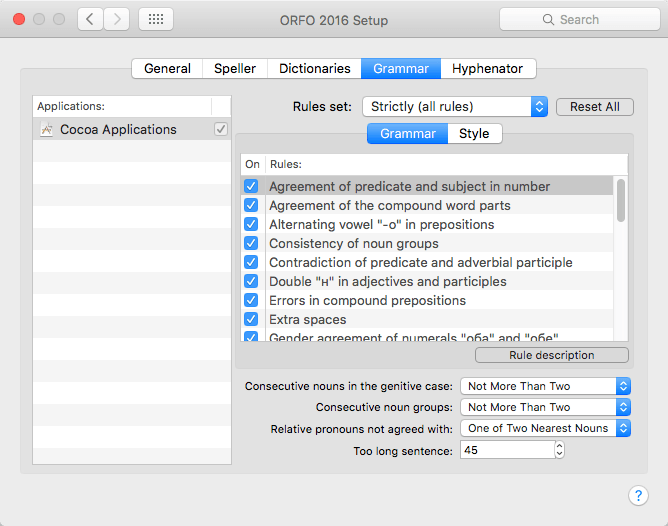Toggle Cocoa Applications checkbox
668x526 pixels.
[221, 129]
